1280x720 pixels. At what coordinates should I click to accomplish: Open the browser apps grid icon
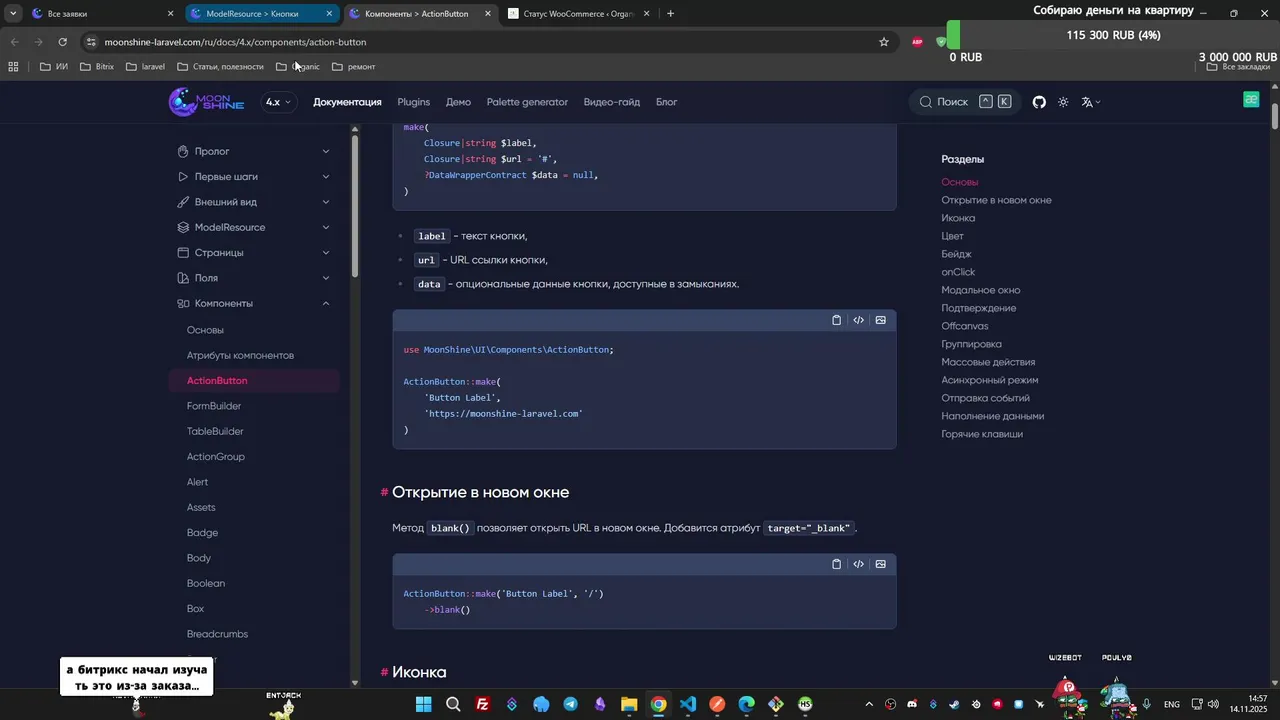tap(13, 67)
